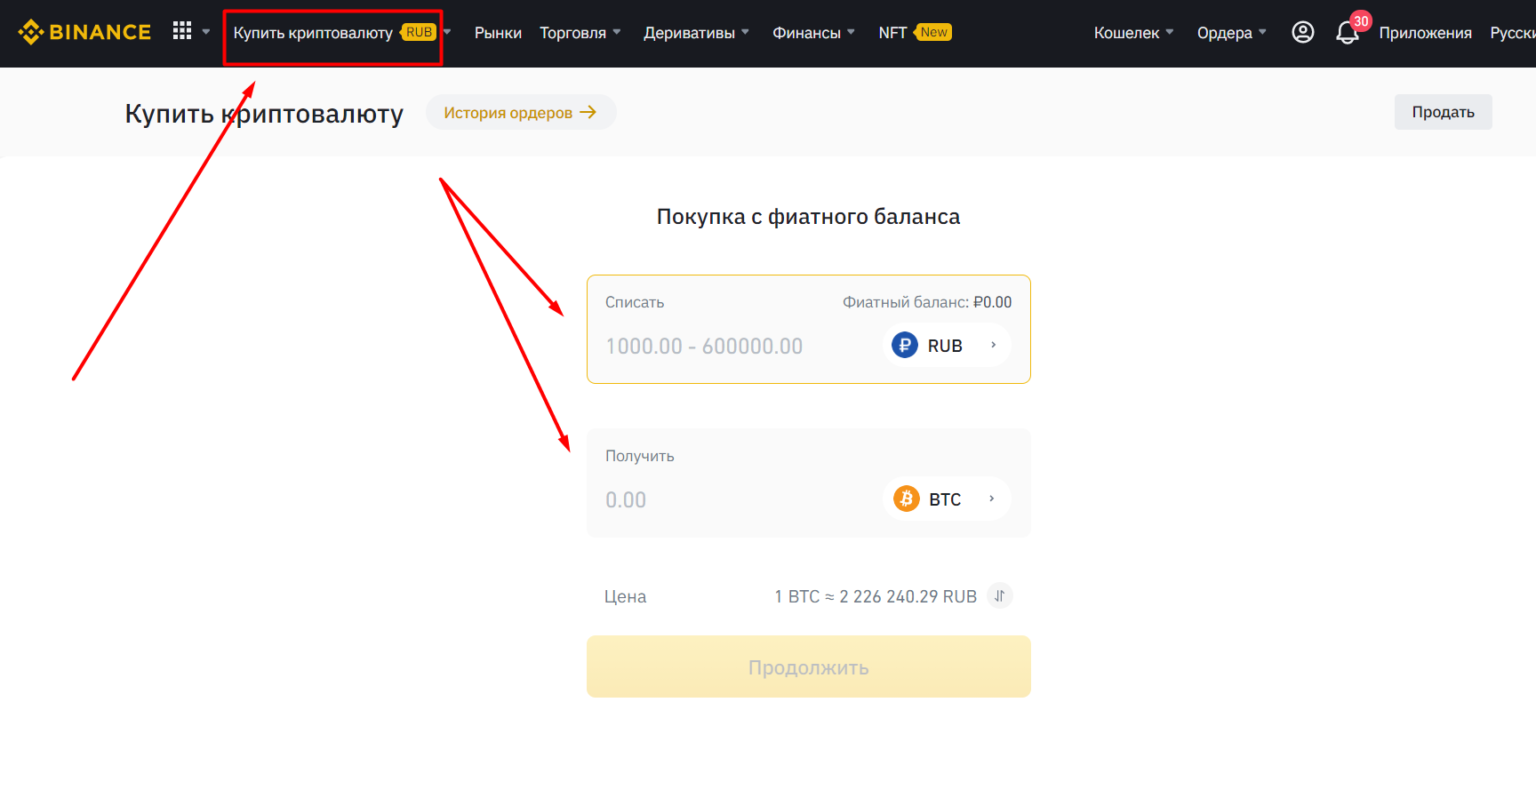Click the Купить криптовалюту page title
The image size is (1536, 790).
(264, 114)
